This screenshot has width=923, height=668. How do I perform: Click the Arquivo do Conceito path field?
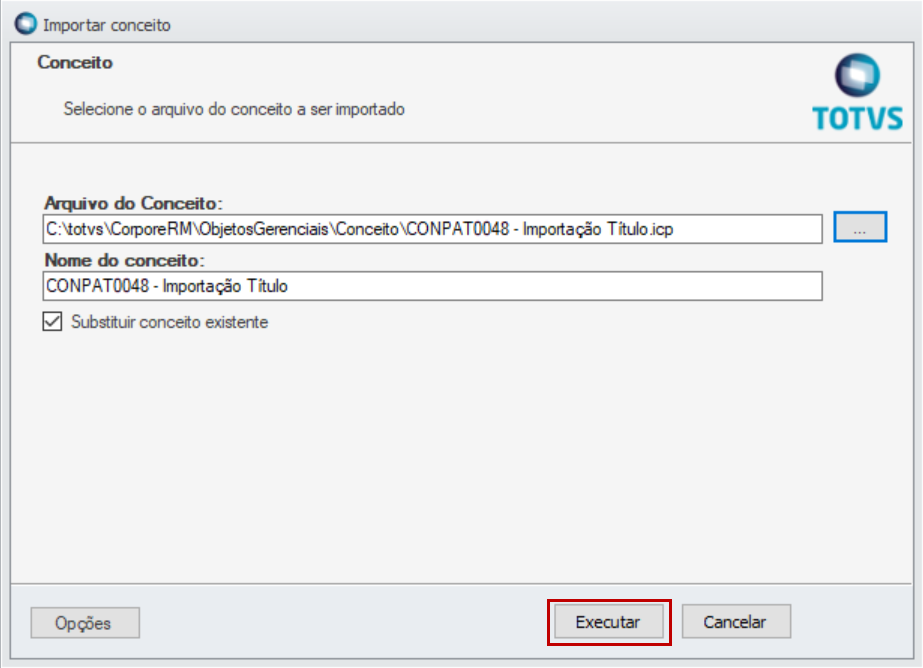[x=433, y=229]
